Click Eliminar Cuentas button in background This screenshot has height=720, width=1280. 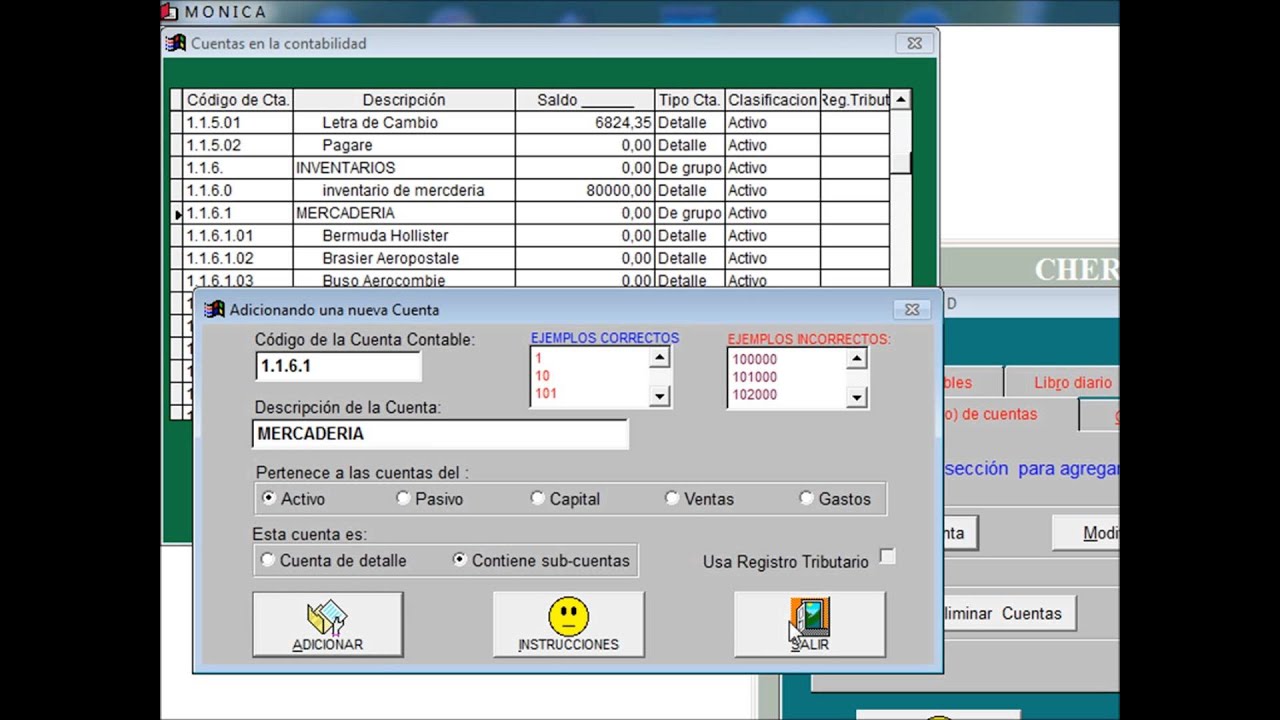1008,613
